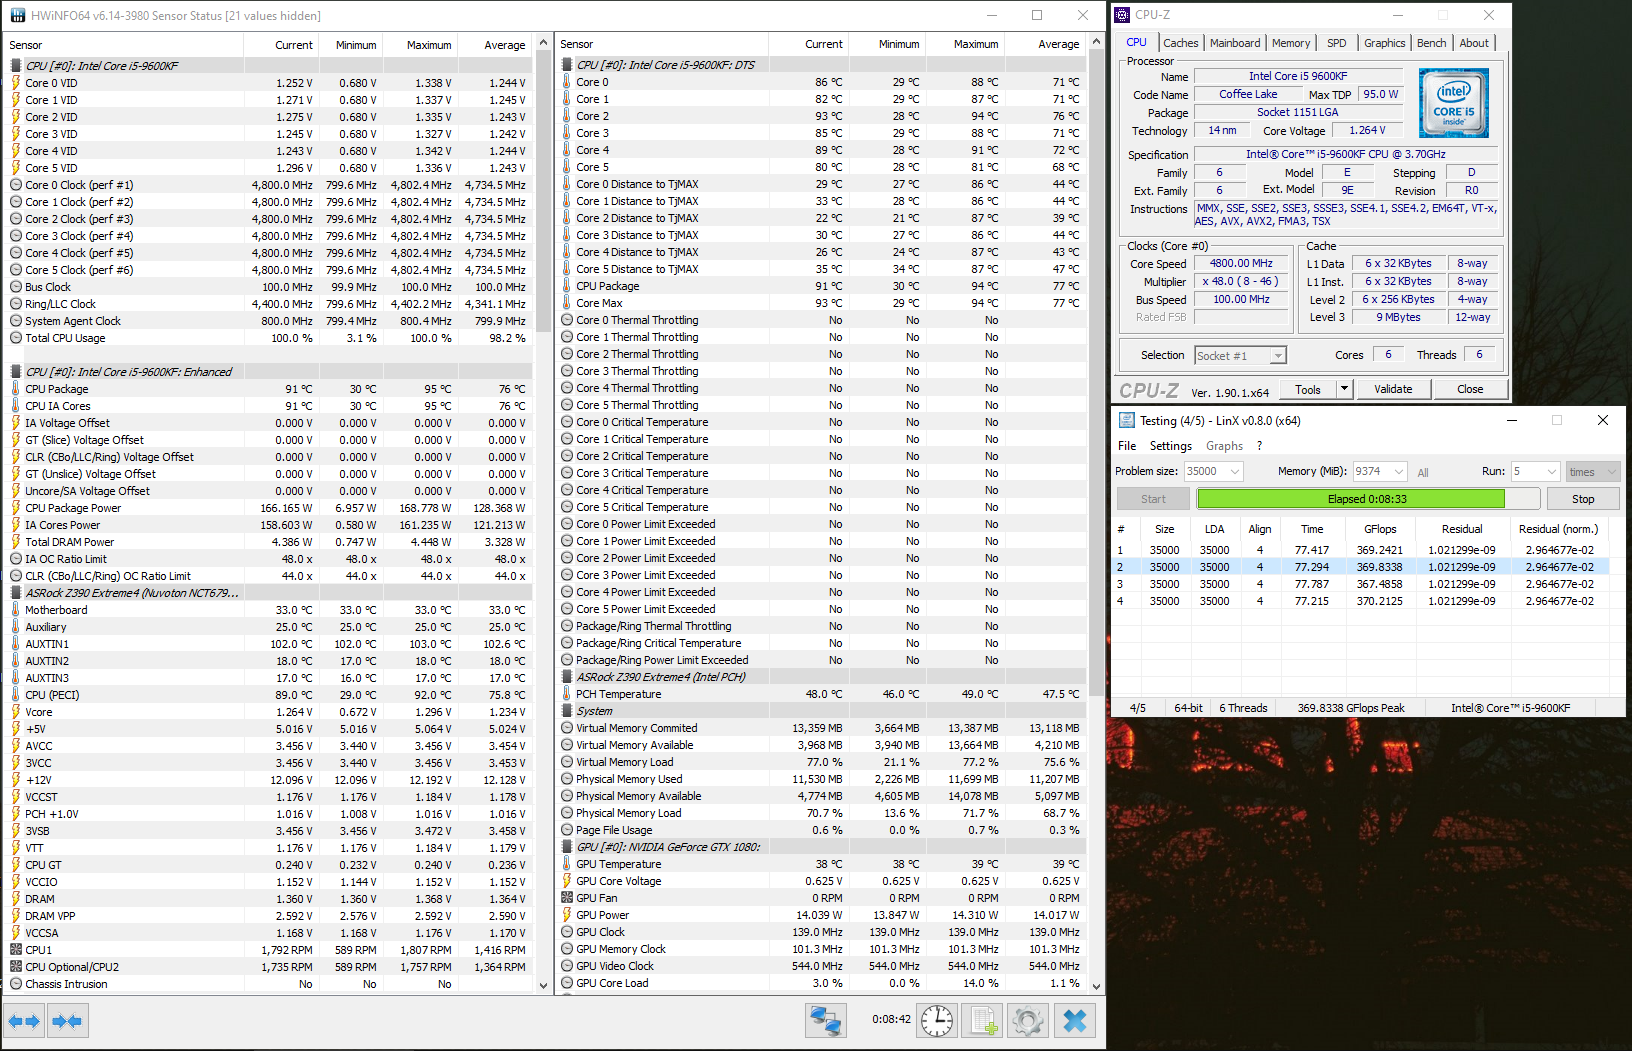
Task: Show the About tab in CPU-Z
Action: [1474, 43]
